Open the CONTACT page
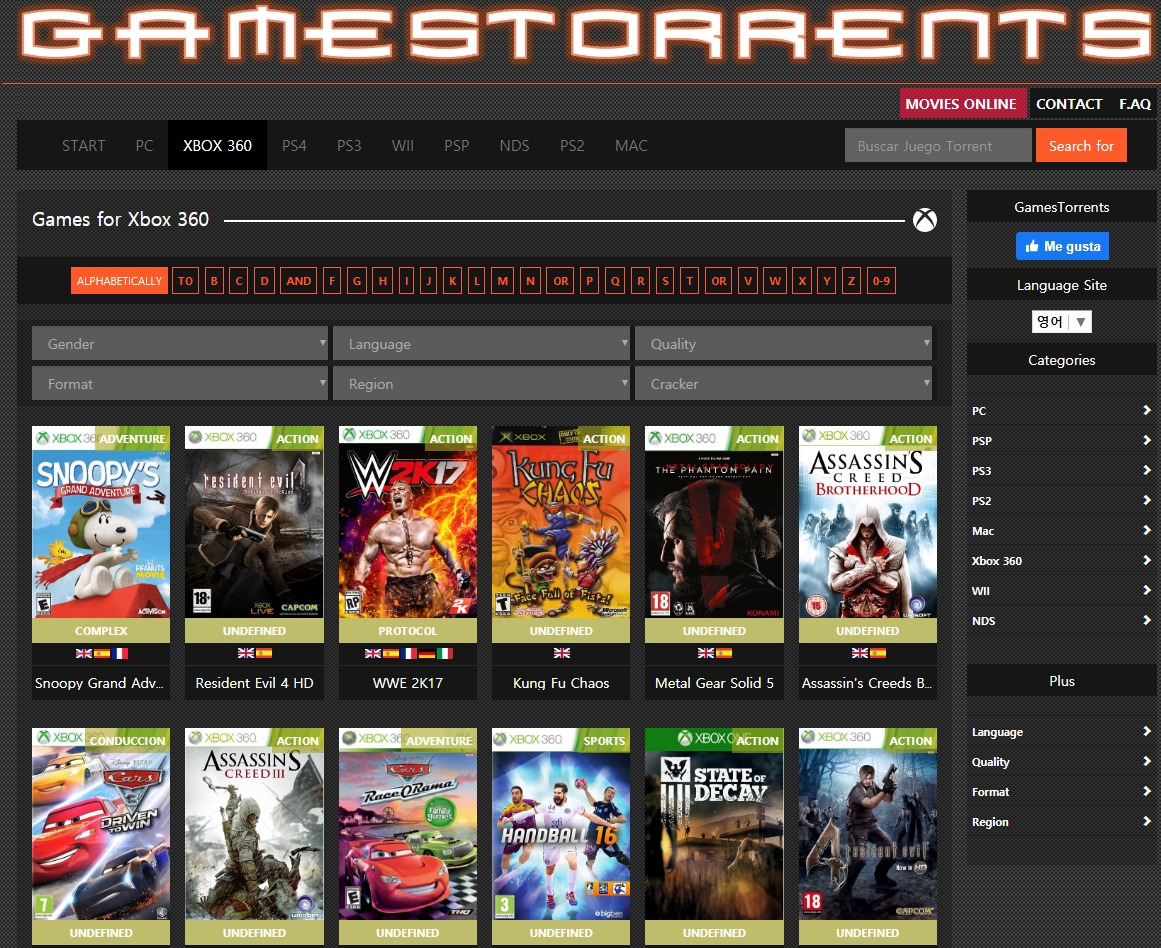This screenshot has height=948, width=1161. 1068,104
